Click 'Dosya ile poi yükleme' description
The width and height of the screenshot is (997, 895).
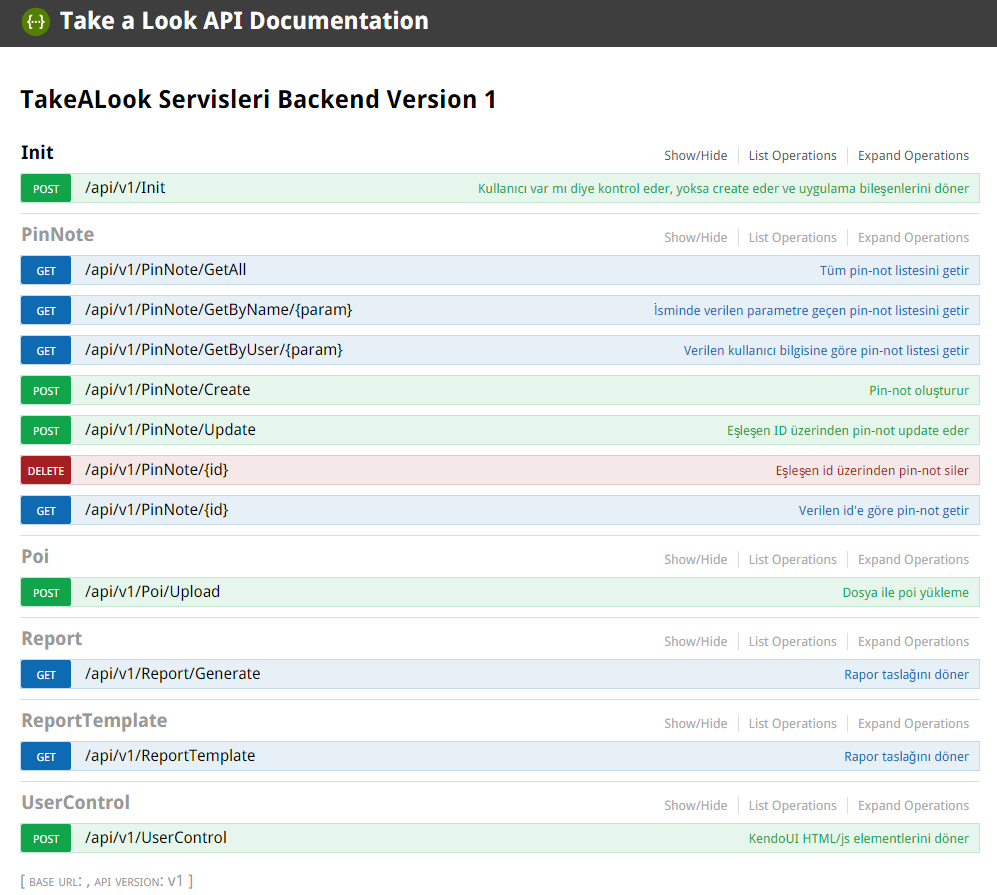coord(905,593)
